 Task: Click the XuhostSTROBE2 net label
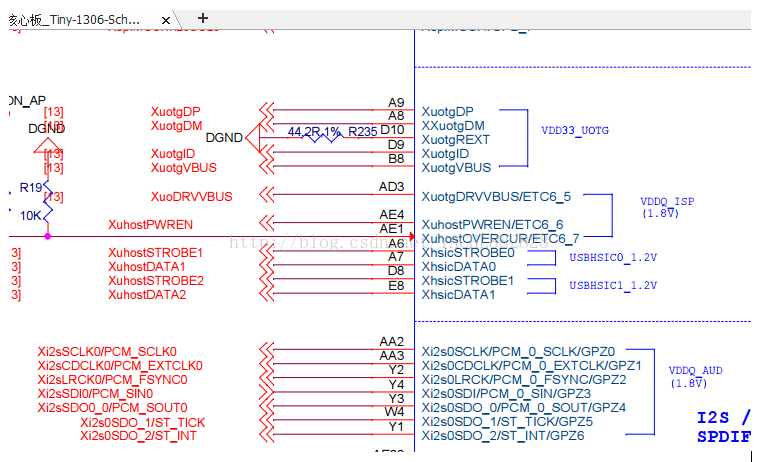coord(156,281)
